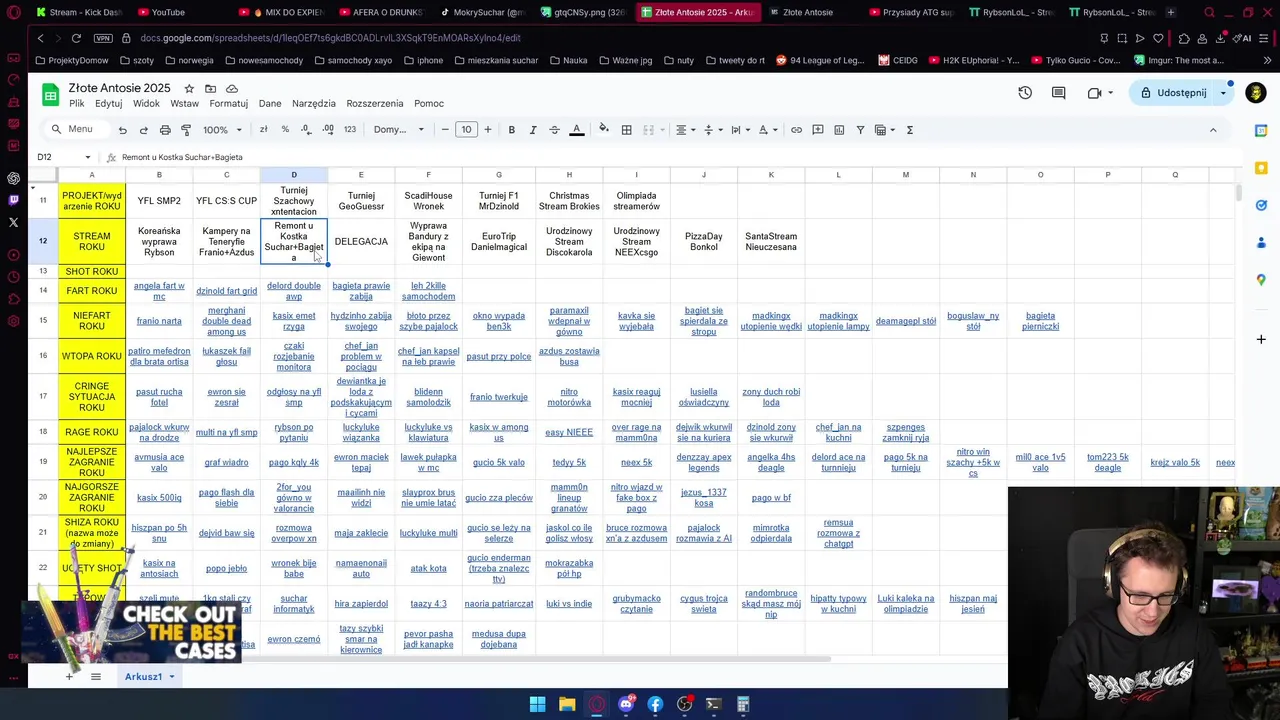Viewport: 1280px width, 720px height.
Task: Open the Arkusz1 sheet tab arrow
Action: point(172,677)
